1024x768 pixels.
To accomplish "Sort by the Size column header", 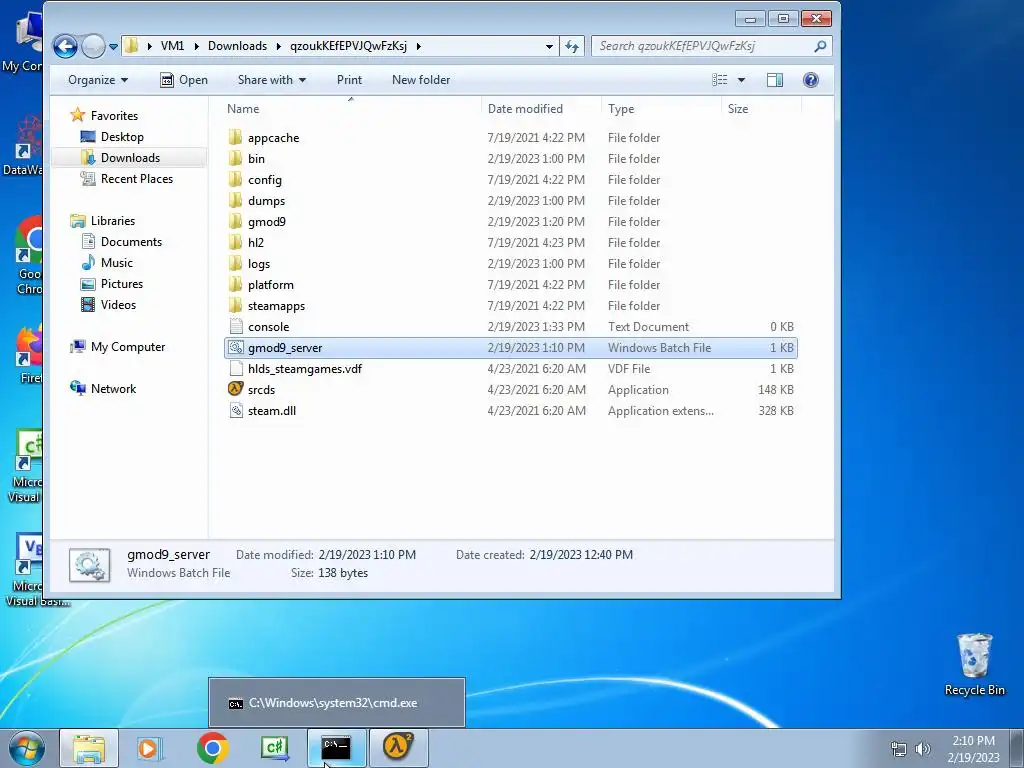I will click(738, 109).
